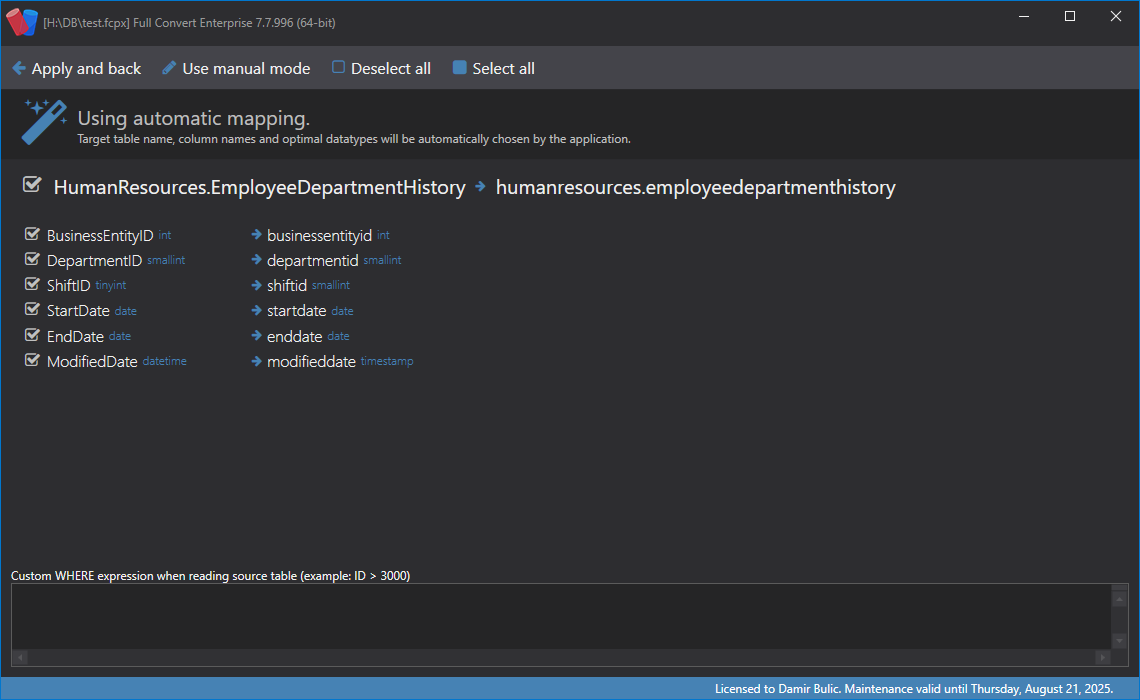Uncheck the ModifiedDate column checkbox
1140x700 pixels.
point(32,361)
